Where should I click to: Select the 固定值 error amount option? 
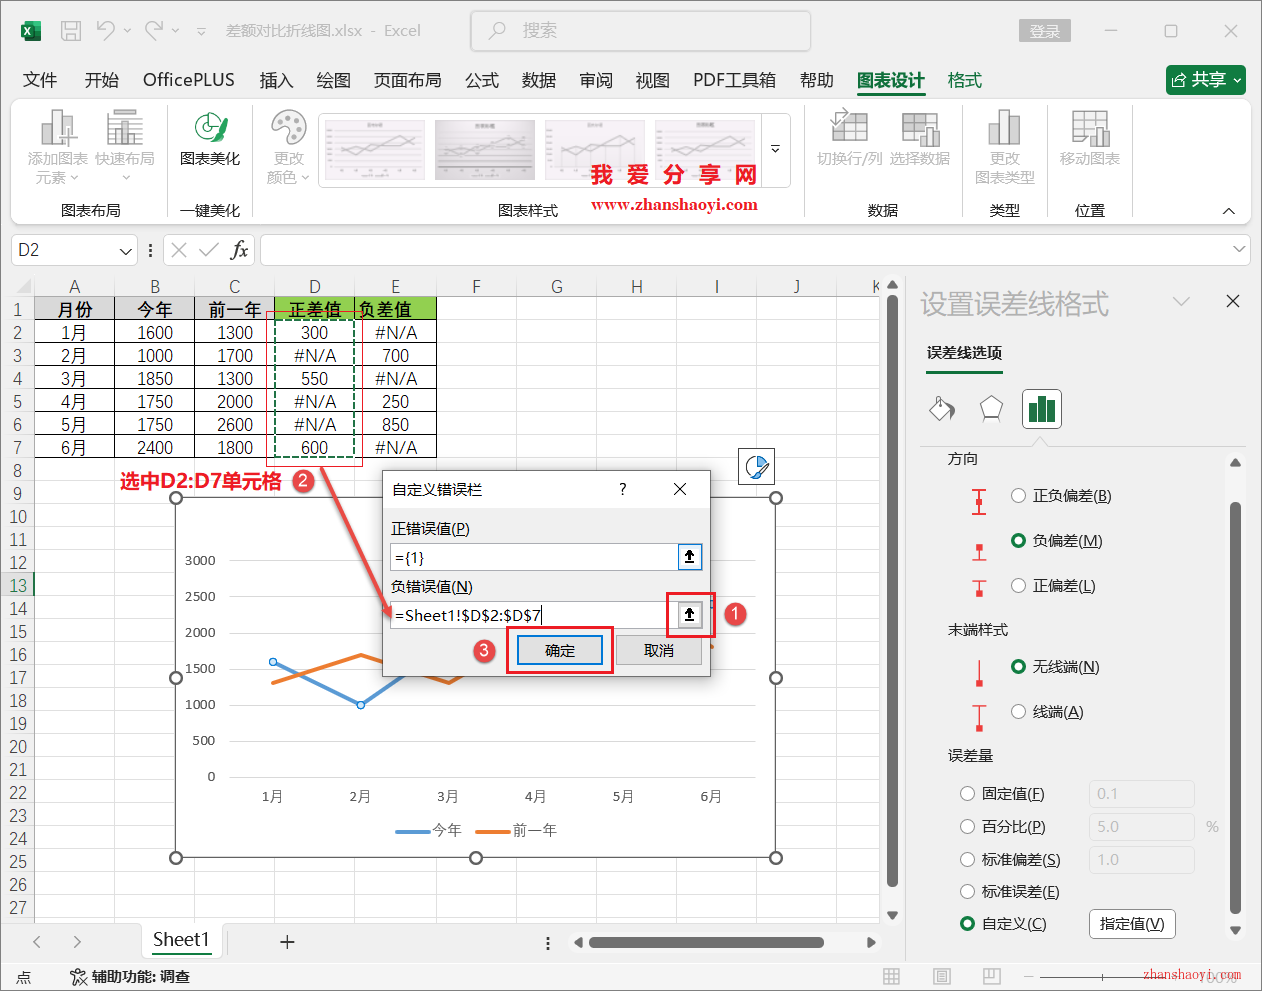coord(968,793)
